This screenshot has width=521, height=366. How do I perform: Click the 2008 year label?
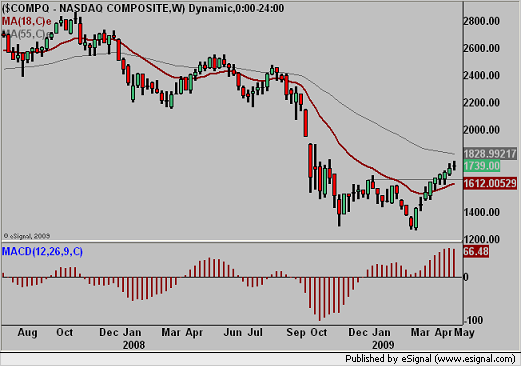click(x=134, y=345)
